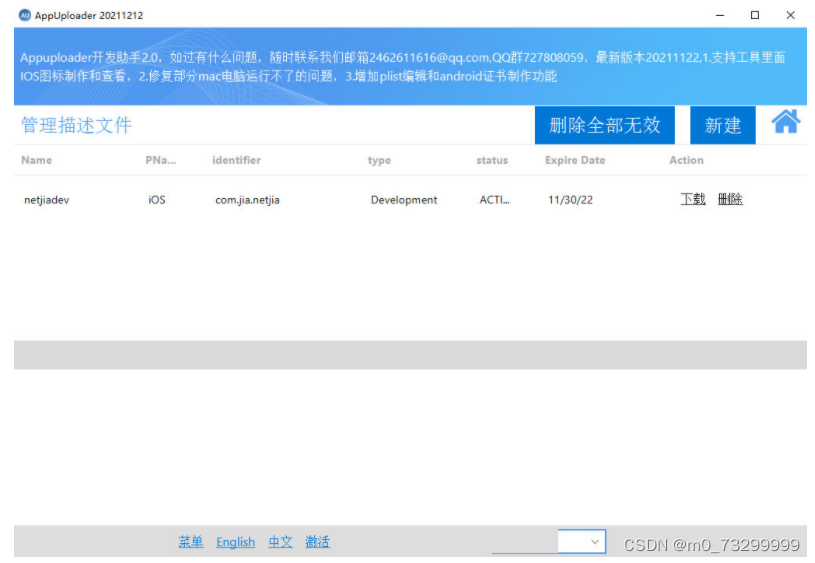Click the 11/30/22 expire date cell
The width and height of the screenshot is (815, 563).
(x=570, y=200)
